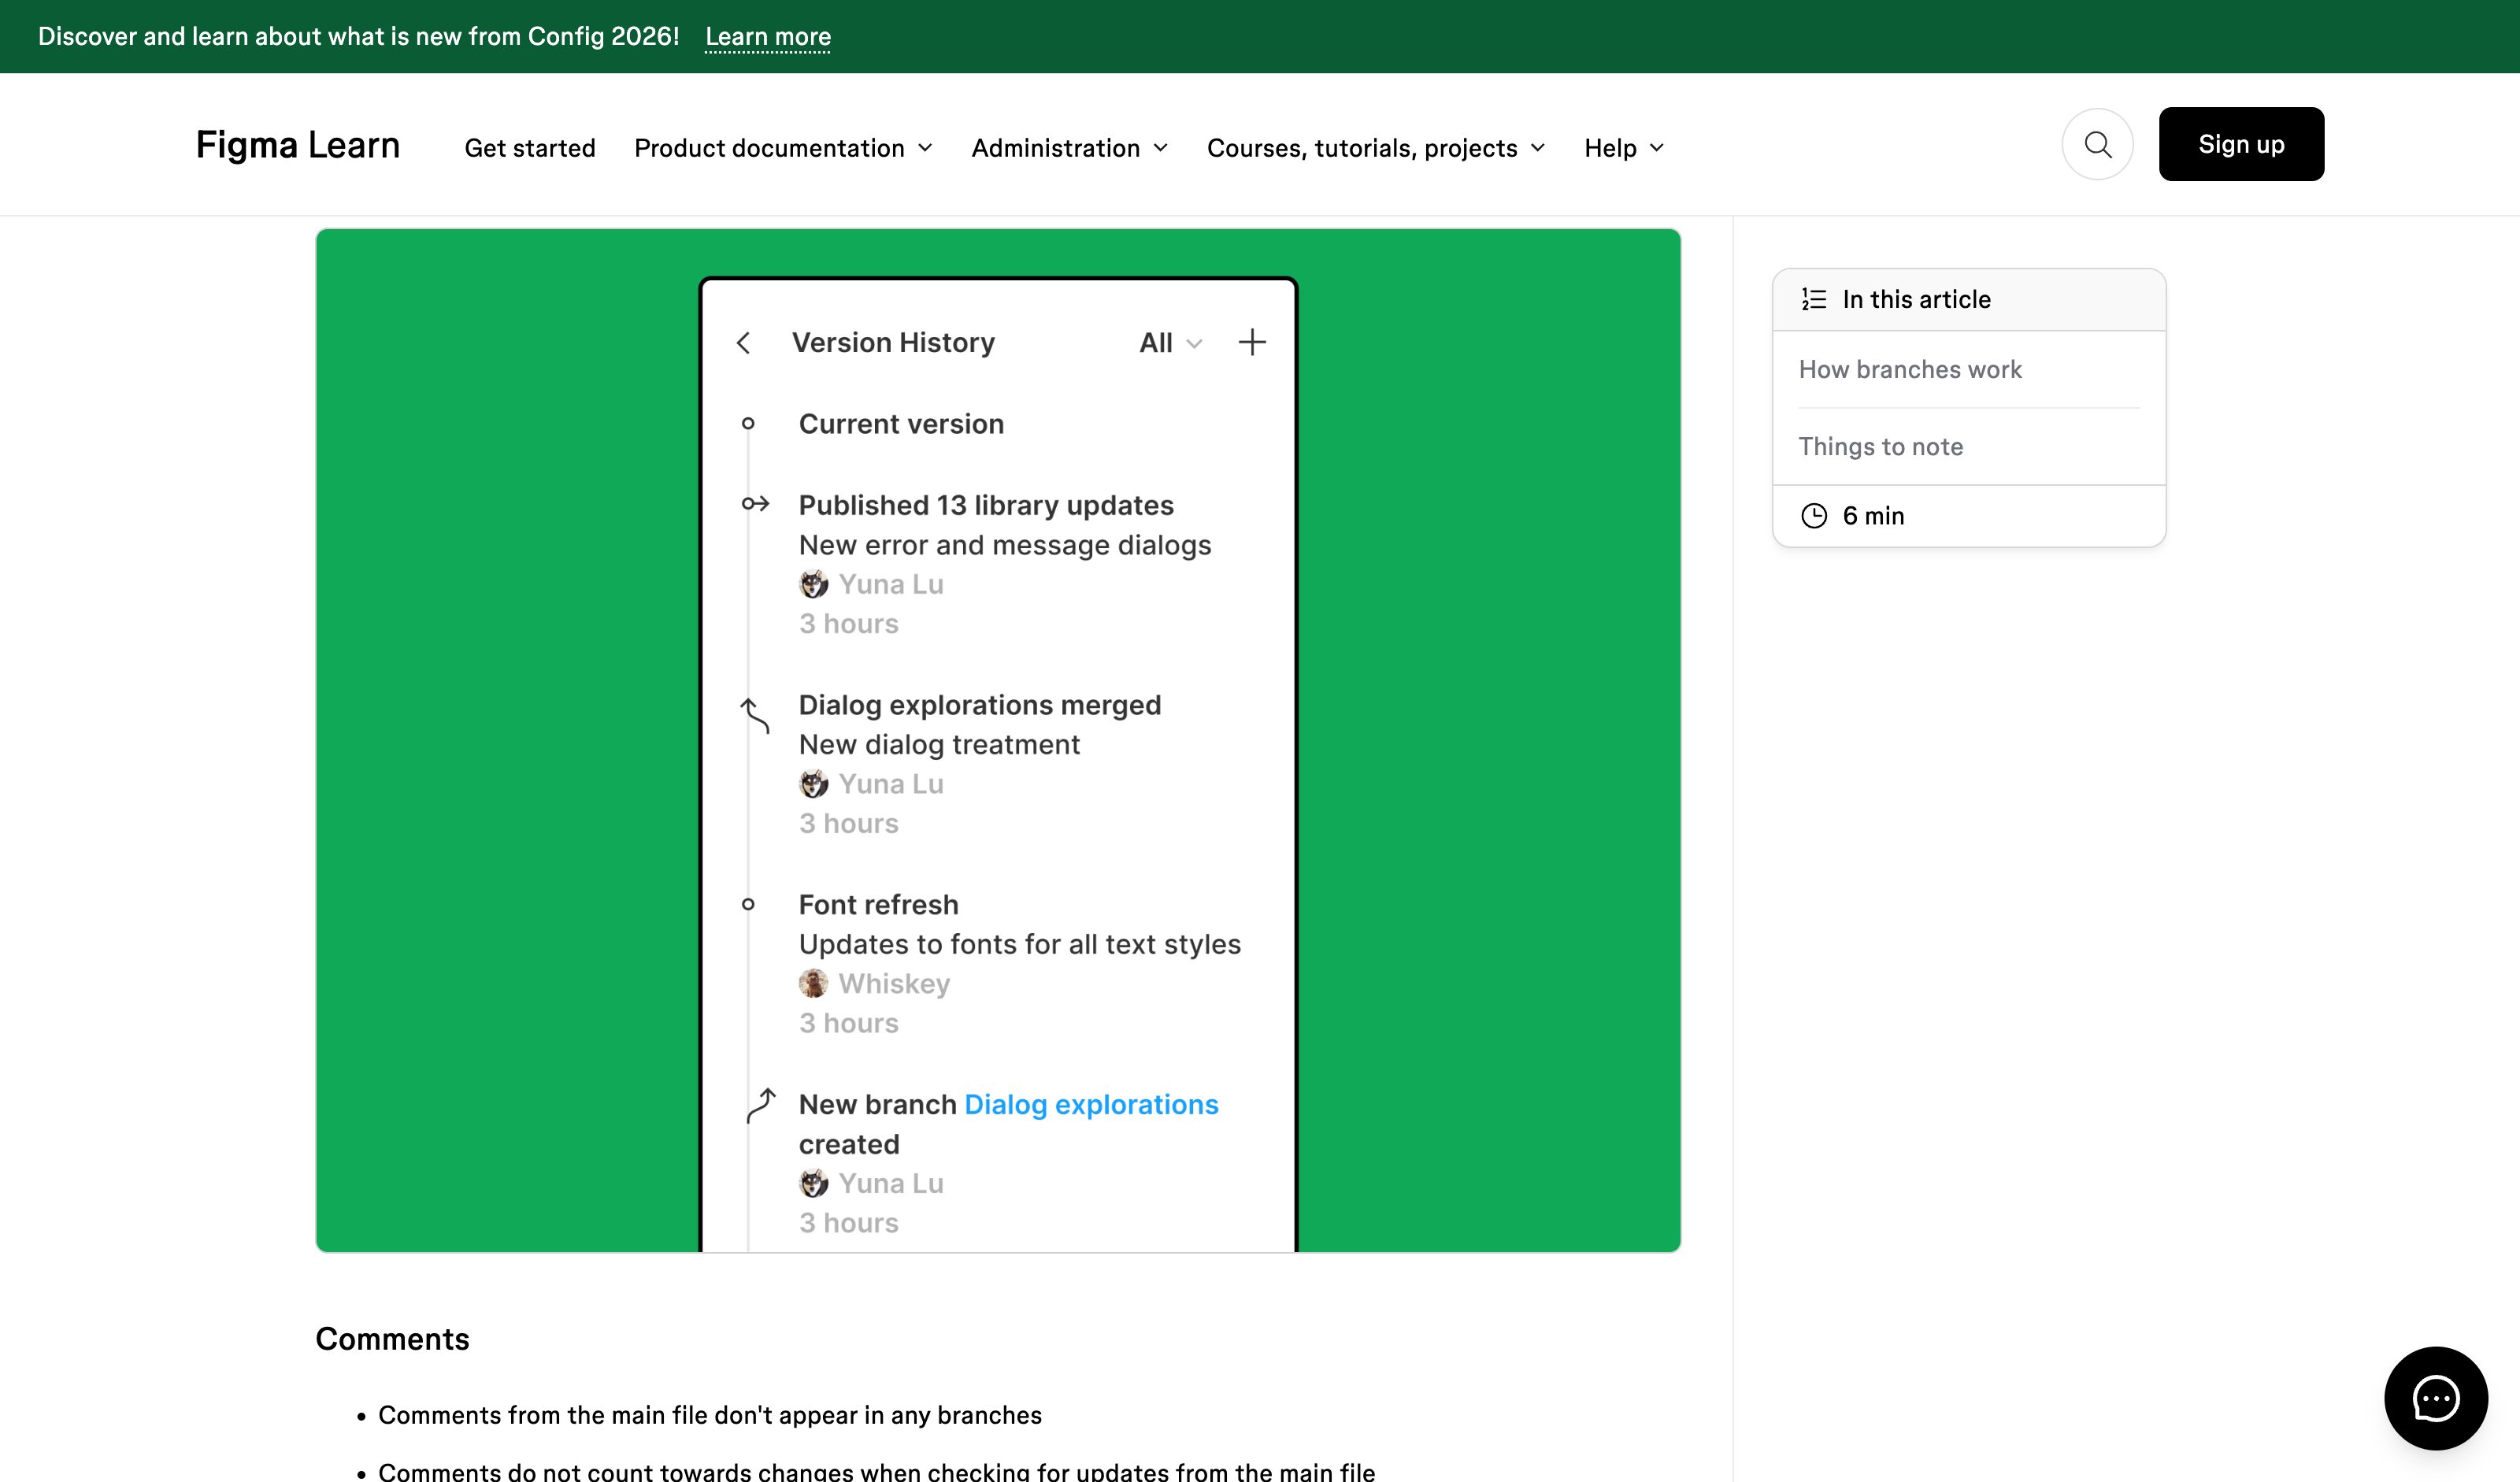Click "Comments from the main file" bullet
Image resolution: width=2520 pixels, height=1482 pixels.
pos(709,1414)
